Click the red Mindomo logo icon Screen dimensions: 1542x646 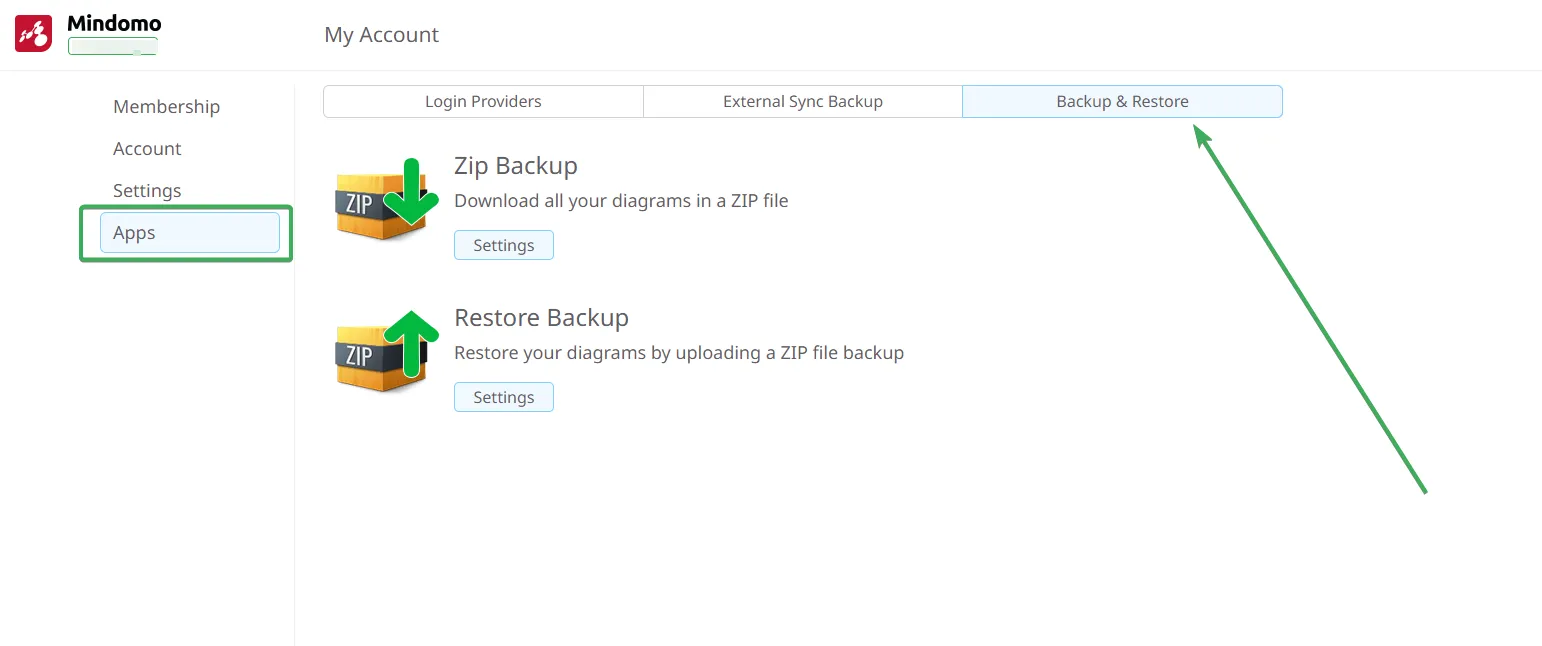(33, 34)
